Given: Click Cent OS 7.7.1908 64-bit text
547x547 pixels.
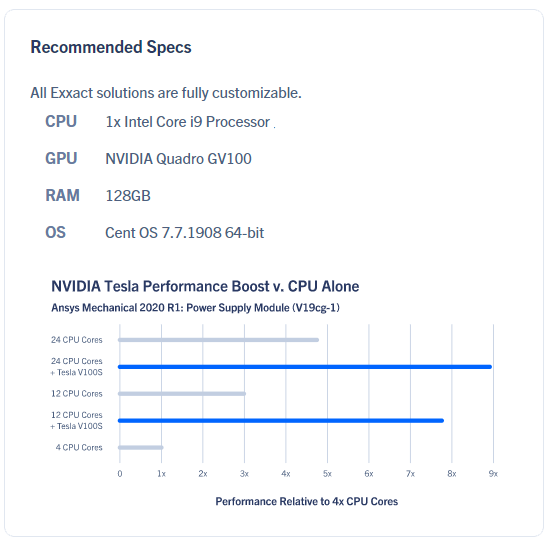Looking at the screenshot, I should point(185,233).
